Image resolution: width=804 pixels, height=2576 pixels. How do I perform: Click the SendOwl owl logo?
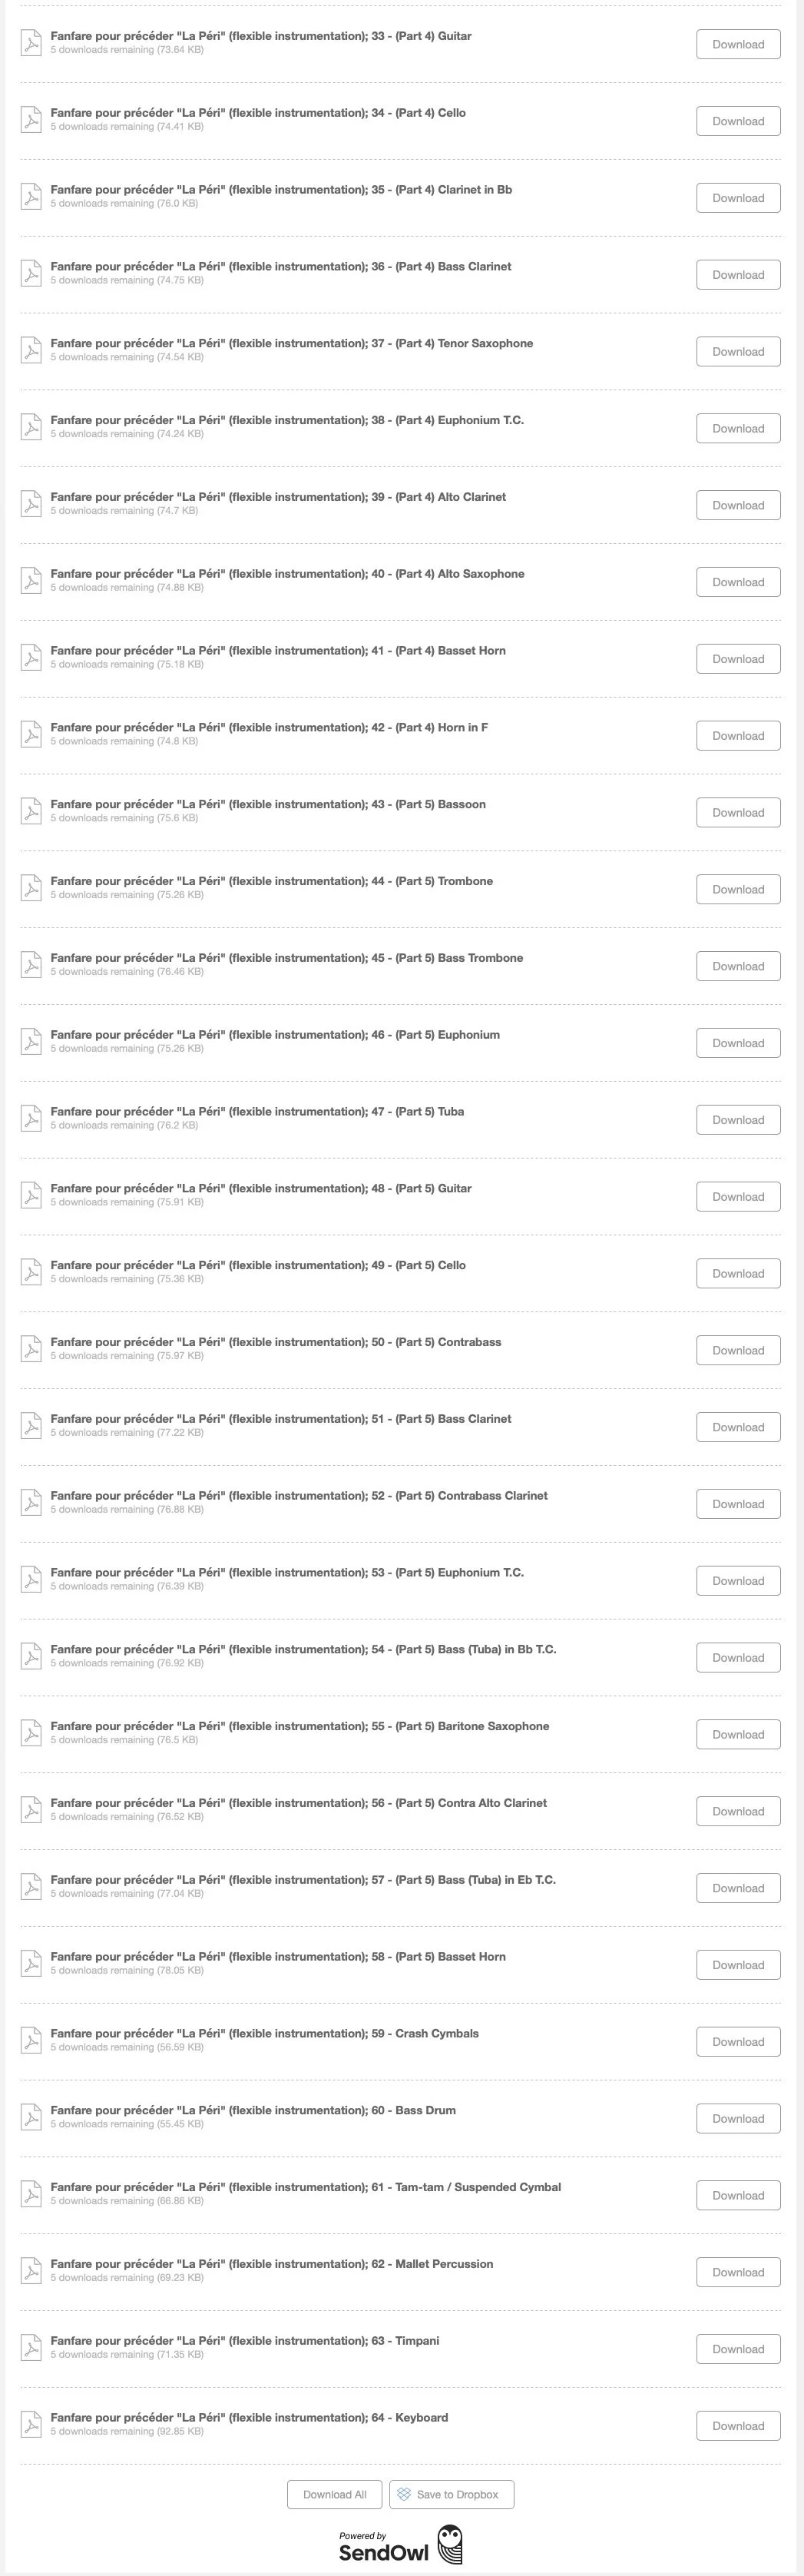(451, 2544)
